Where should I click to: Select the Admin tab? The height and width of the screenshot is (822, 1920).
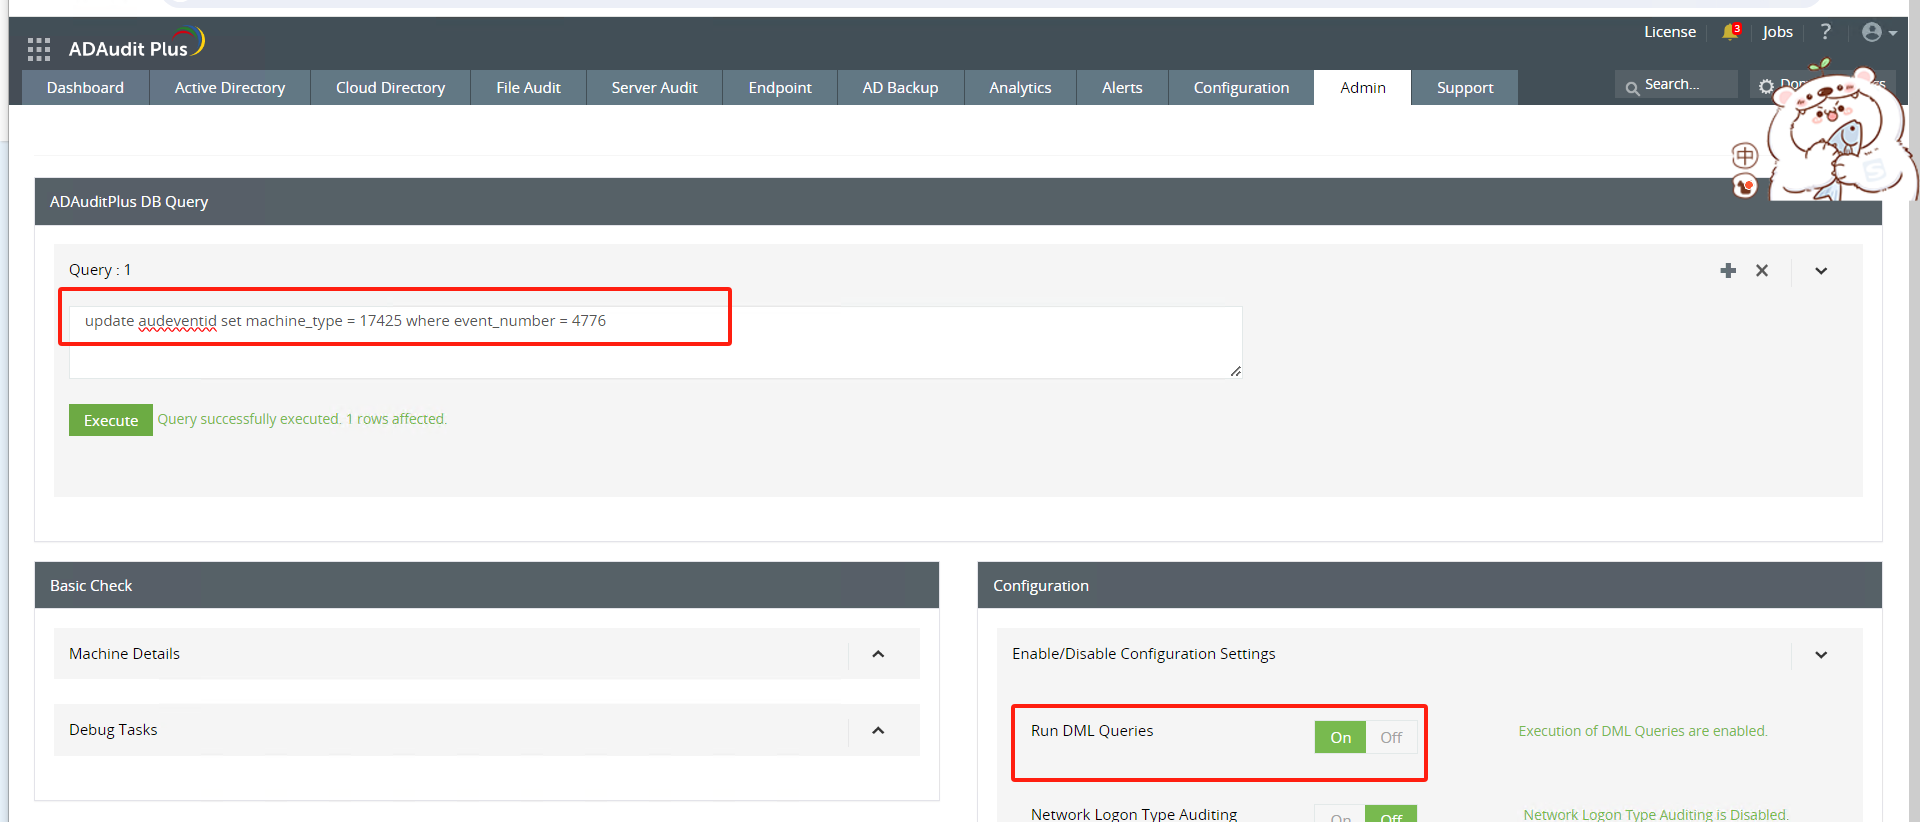1363,87
